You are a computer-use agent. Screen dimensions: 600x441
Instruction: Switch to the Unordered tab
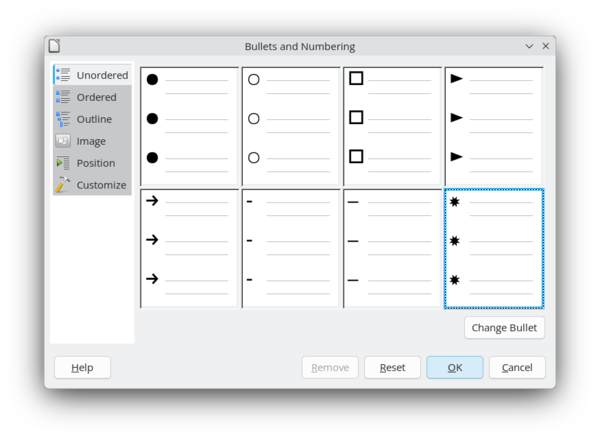point(92,75)
